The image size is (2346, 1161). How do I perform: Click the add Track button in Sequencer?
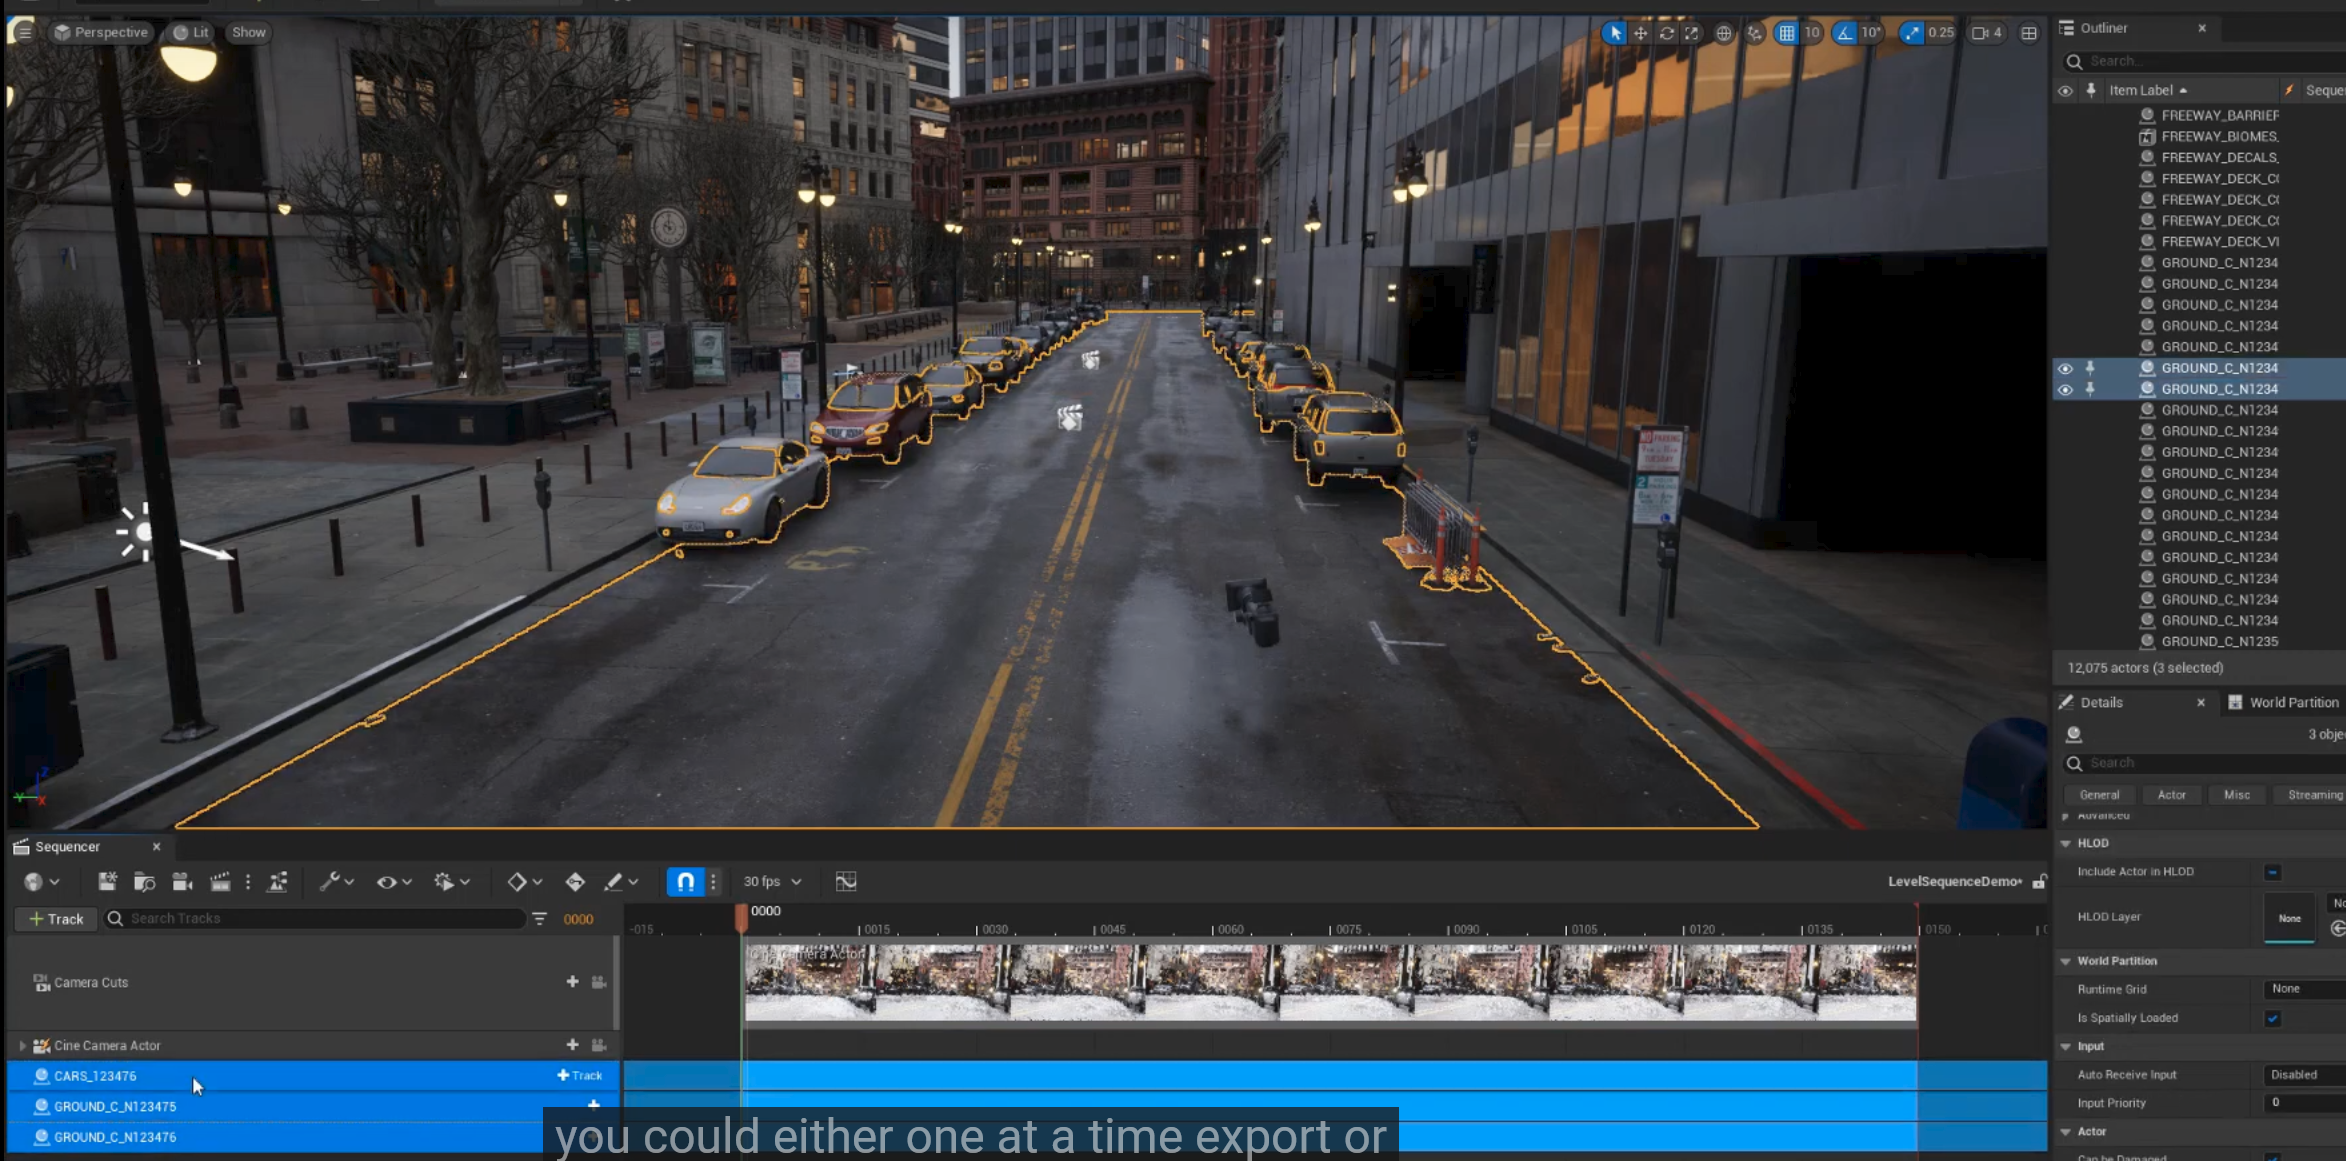[56, 918]
